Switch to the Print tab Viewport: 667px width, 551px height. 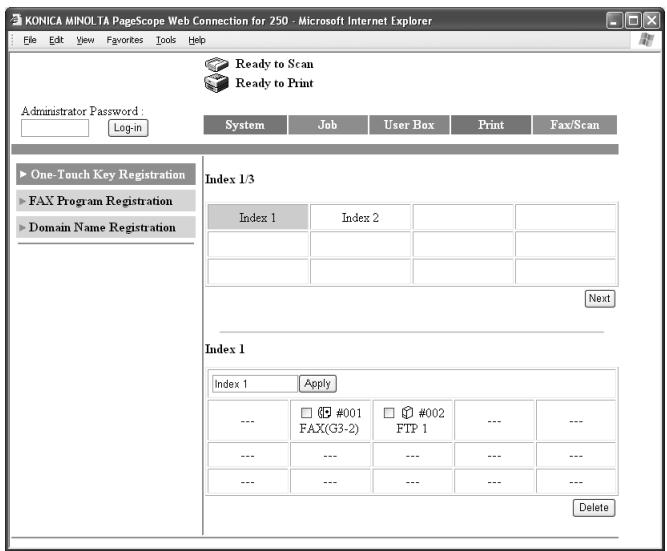point(491,125)
